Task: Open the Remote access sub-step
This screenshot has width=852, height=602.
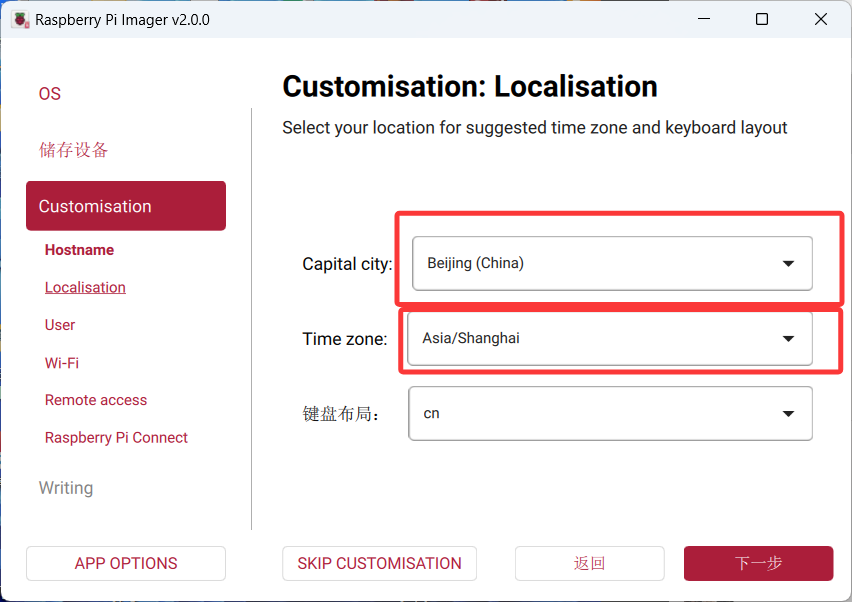Action: coord(96,400)
